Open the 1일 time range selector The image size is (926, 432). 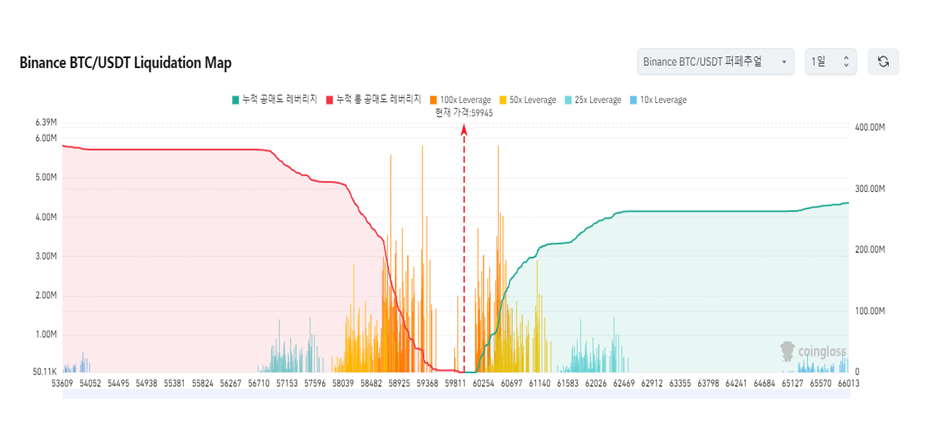point(830,61)
